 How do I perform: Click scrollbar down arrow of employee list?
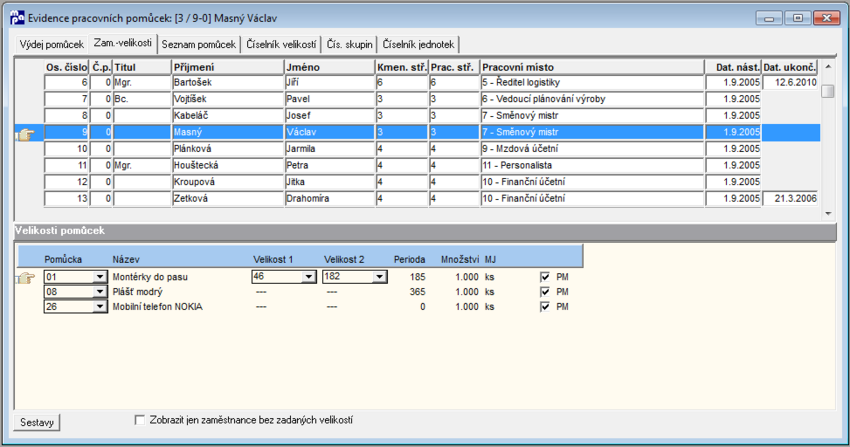828,213
